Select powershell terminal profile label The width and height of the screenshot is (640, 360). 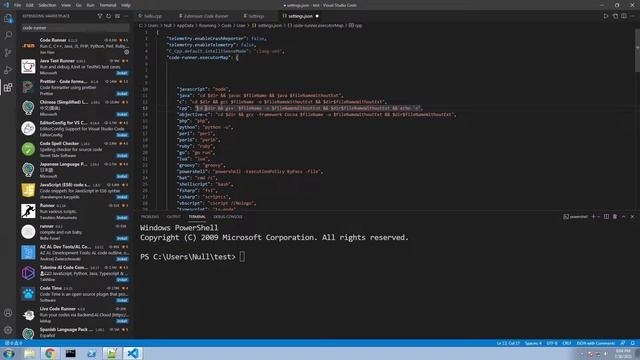[x=576, y=217]
